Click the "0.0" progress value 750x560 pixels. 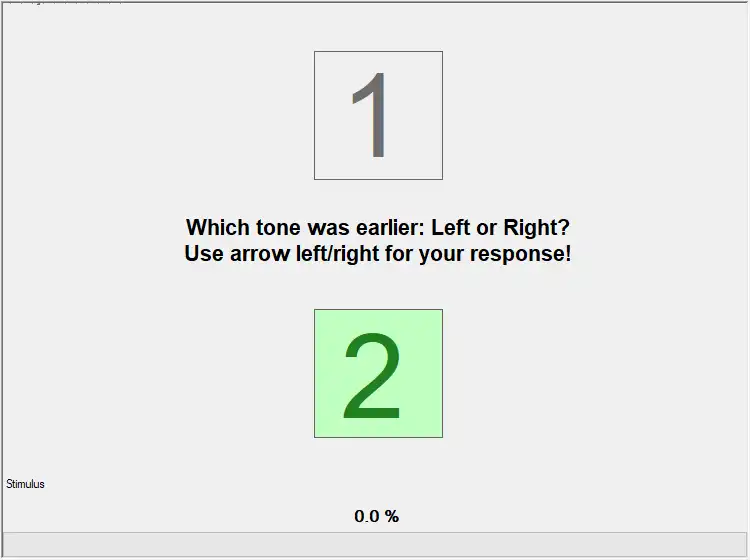pos(367,517)
